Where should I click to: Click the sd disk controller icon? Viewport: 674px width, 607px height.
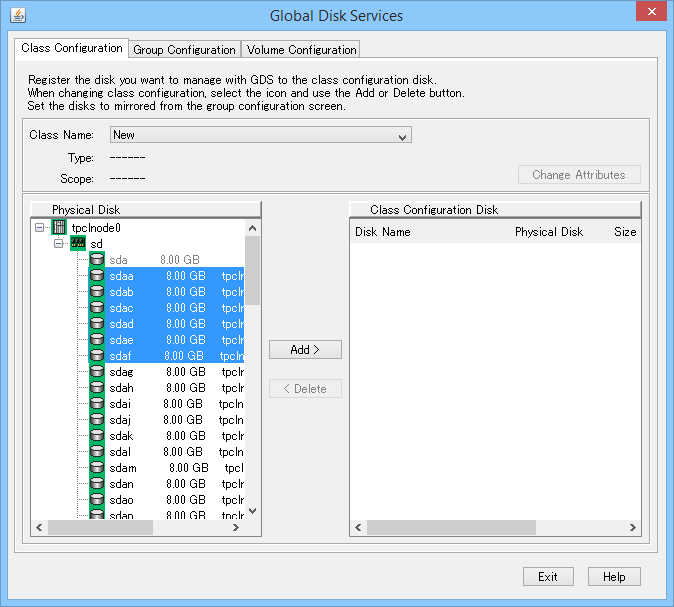(x=77, y=244)
